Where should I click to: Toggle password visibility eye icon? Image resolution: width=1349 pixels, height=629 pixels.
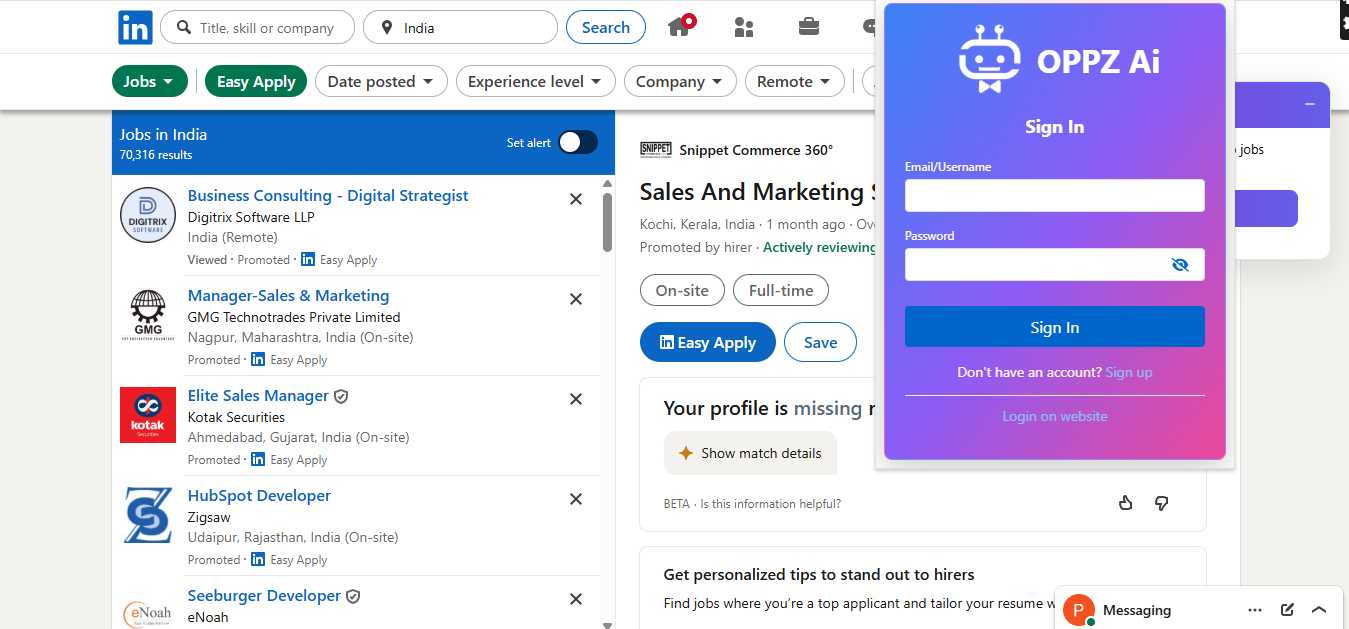click(1180, 265)
